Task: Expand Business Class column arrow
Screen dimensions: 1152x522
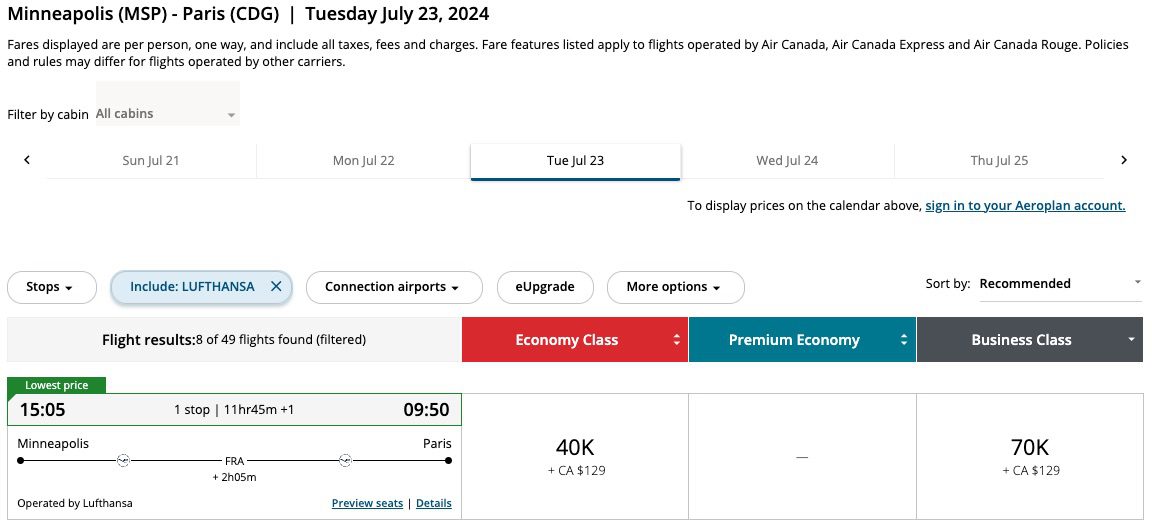Action: (x=1131, y=340)
